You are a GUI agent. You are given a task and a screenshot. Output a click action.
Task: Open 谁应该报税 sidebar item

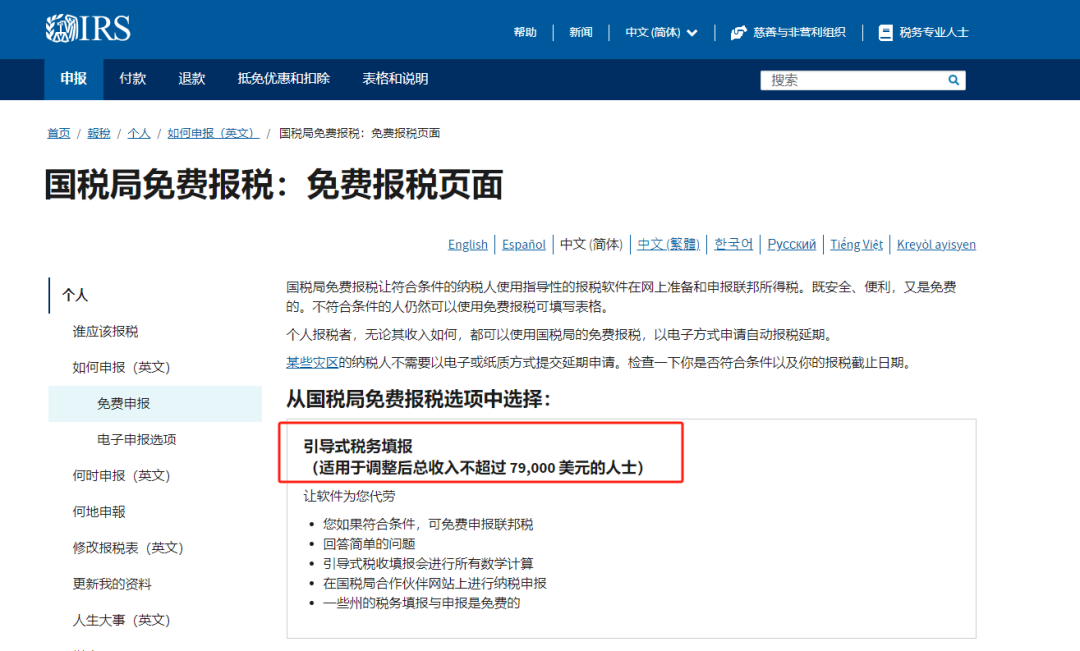[x=105, y=332]
